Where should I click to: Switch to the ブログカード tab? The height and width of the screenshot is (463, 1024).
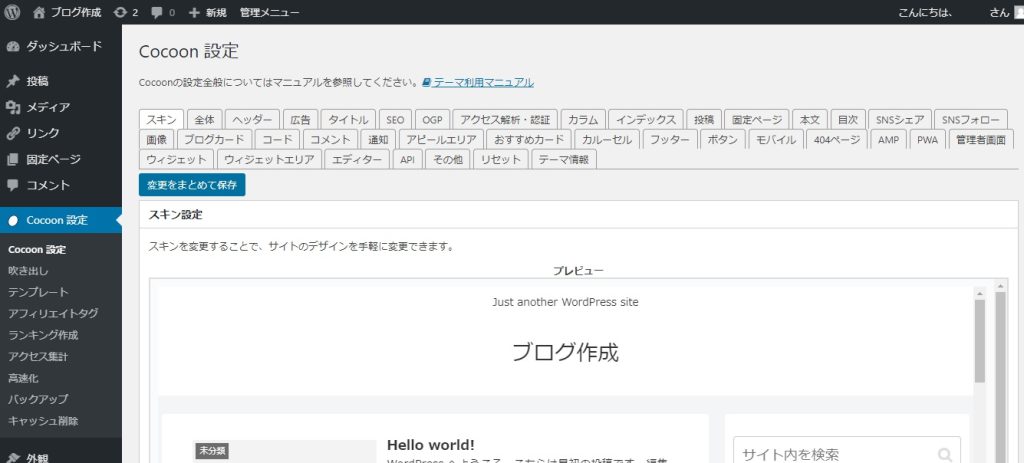pyautogui.click(x=214, y=139)
